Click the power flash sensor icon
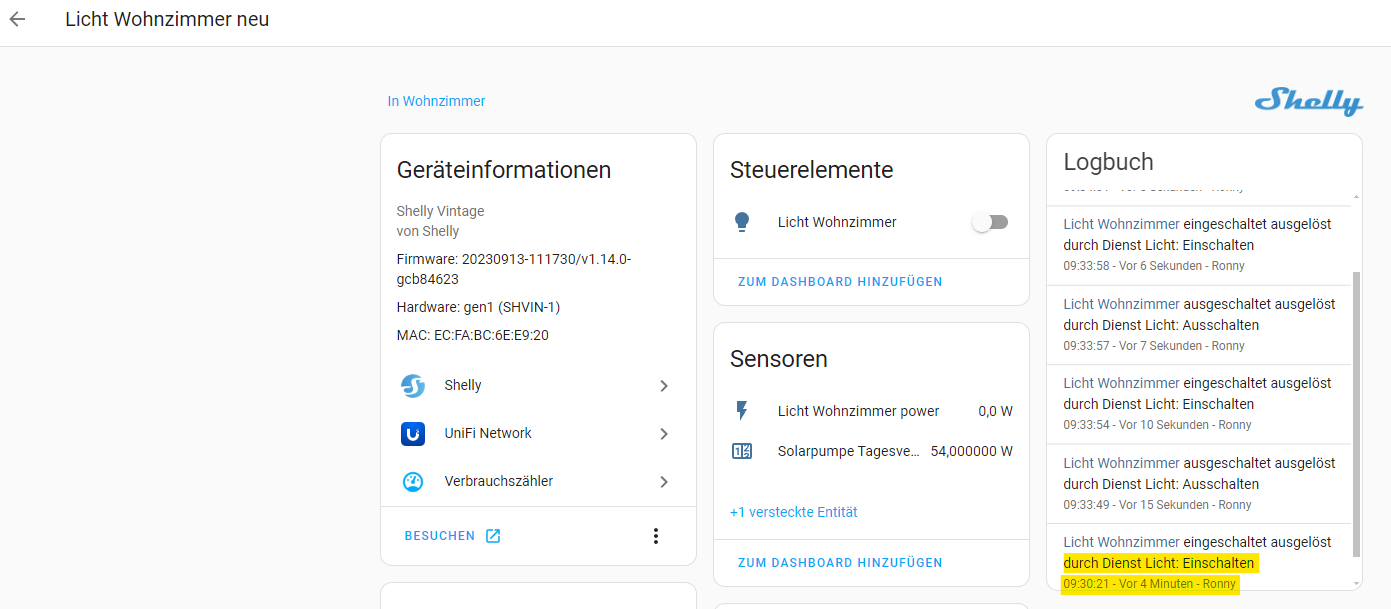The width and height of the screenshot is (1391, 609). point(742,411)
